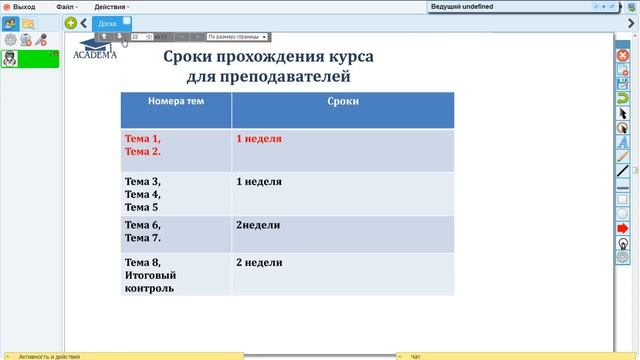Select the round pointer highlight tool
Viewport: 640px width, 360px height.
pos(622,128)
